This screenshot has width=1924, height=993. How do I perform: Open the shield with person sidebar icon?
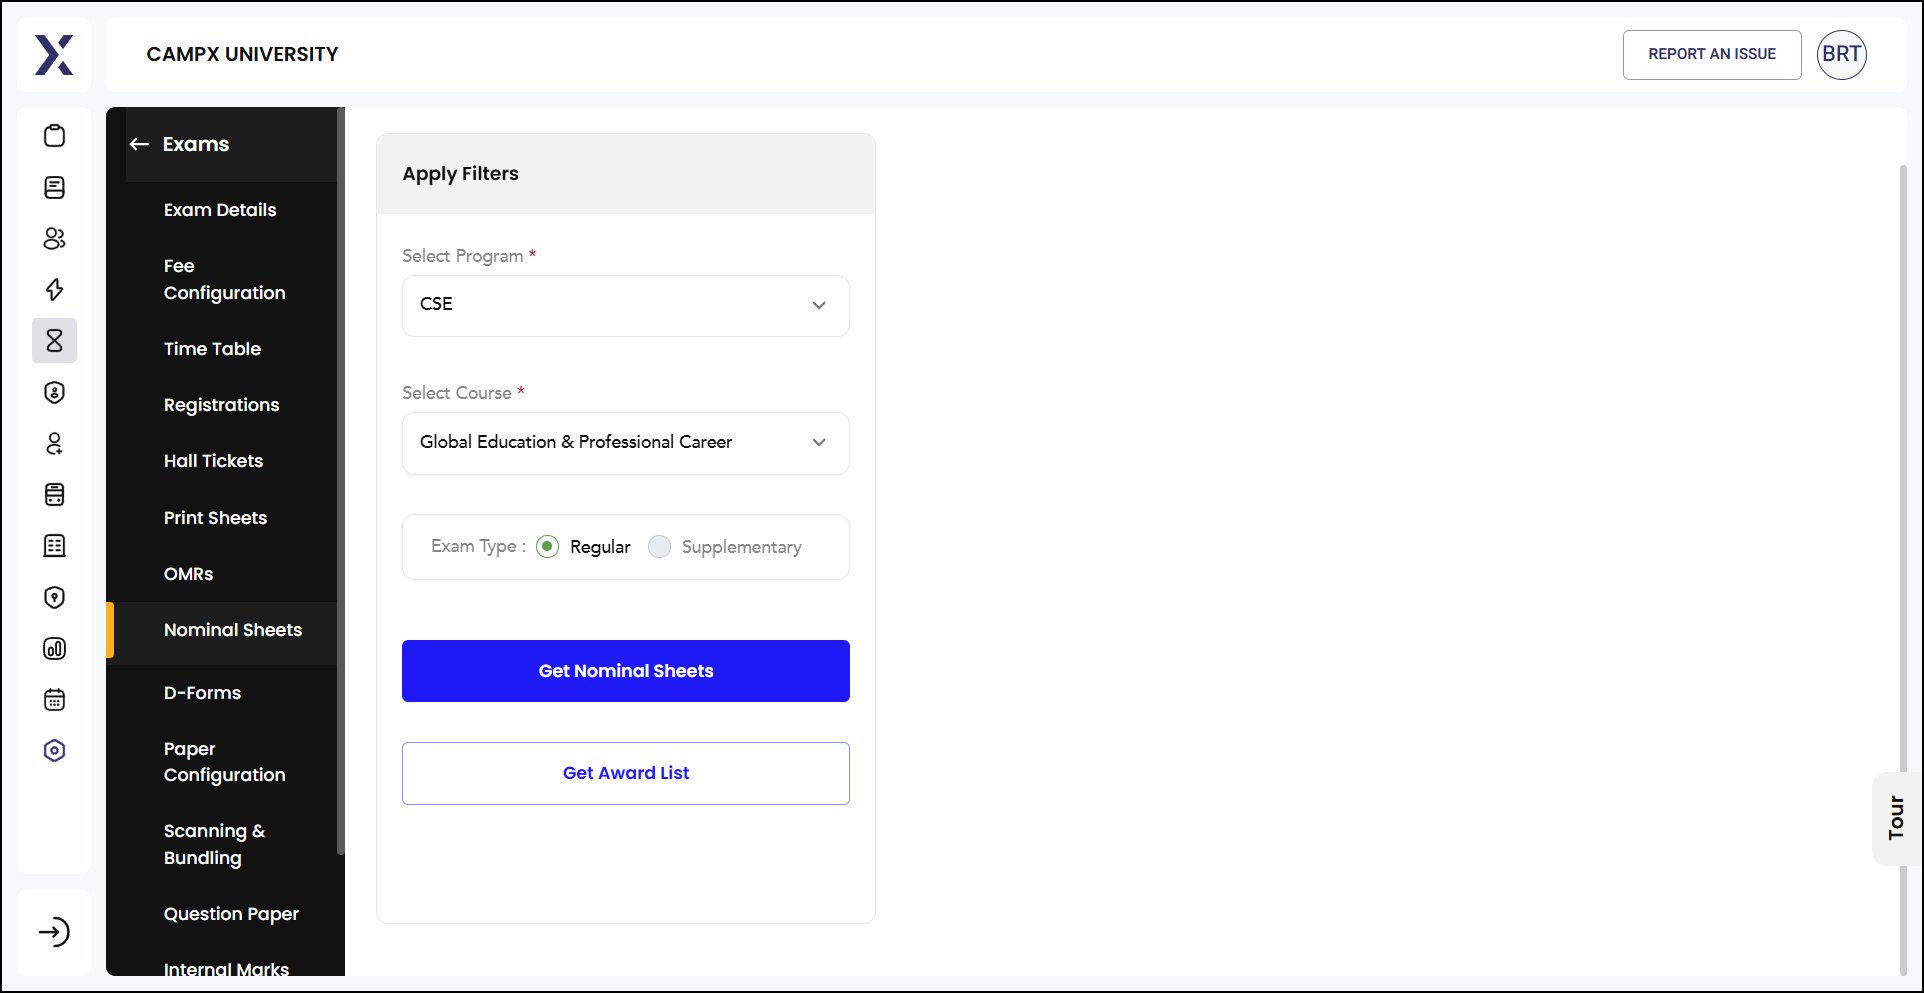click(x=55, y=392)
